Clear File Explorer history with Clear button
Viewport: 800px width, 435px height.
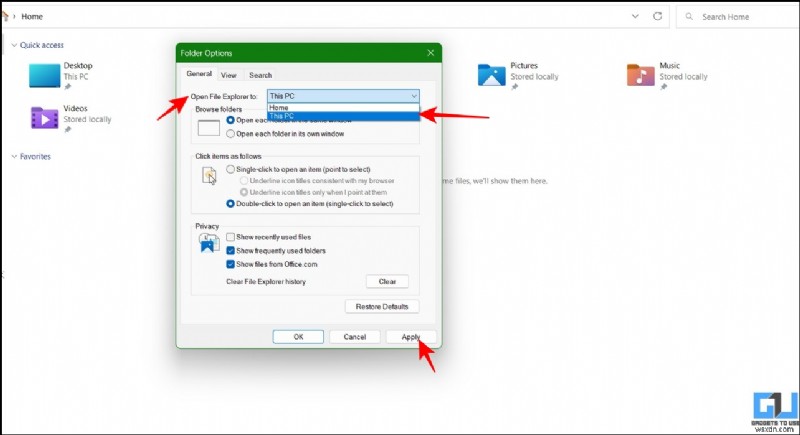click(387, 282)
